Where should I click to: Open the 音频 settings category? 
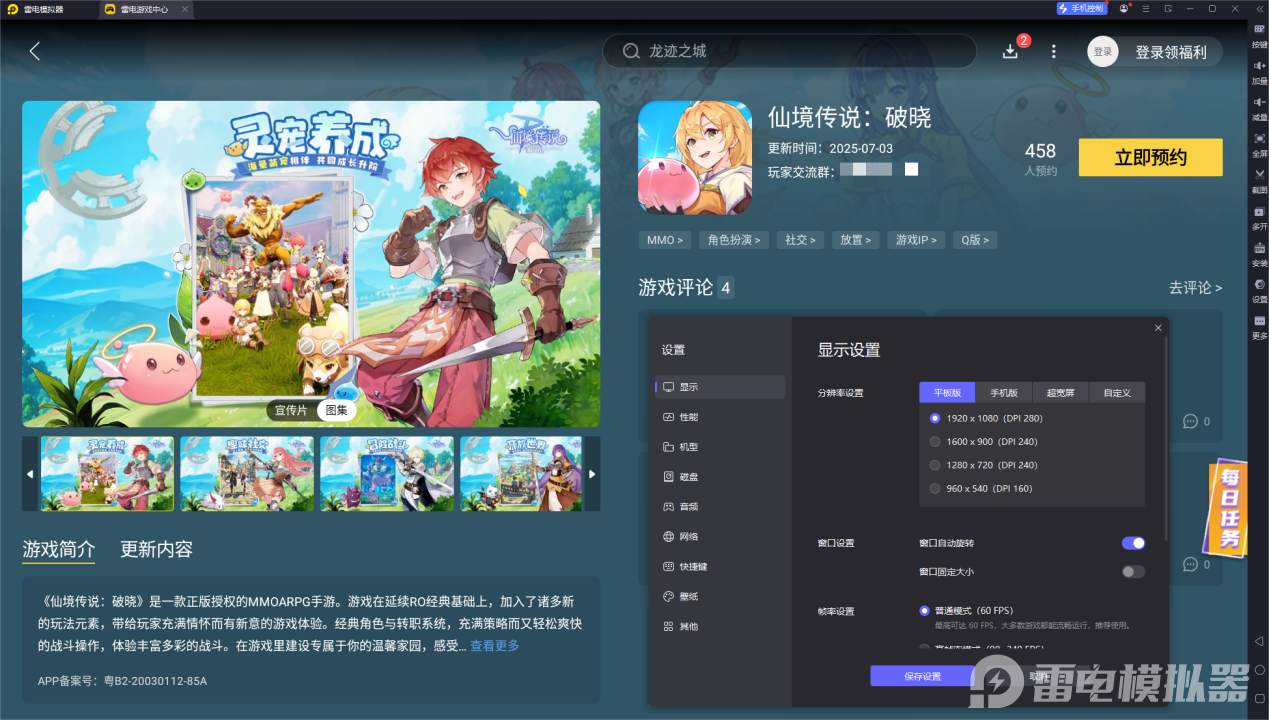click(x=720, y=507)
